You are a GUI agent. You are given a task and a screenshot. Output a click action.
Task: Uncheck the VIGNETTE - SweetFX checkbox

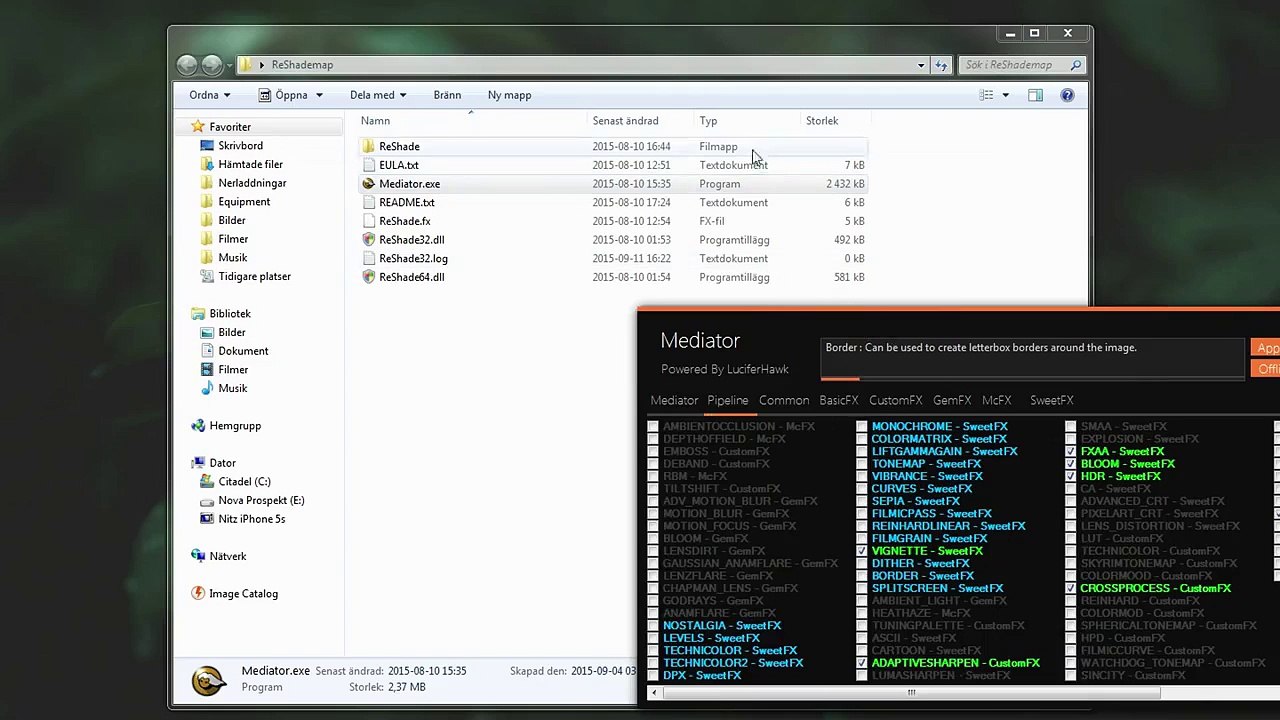pos(862,551)
